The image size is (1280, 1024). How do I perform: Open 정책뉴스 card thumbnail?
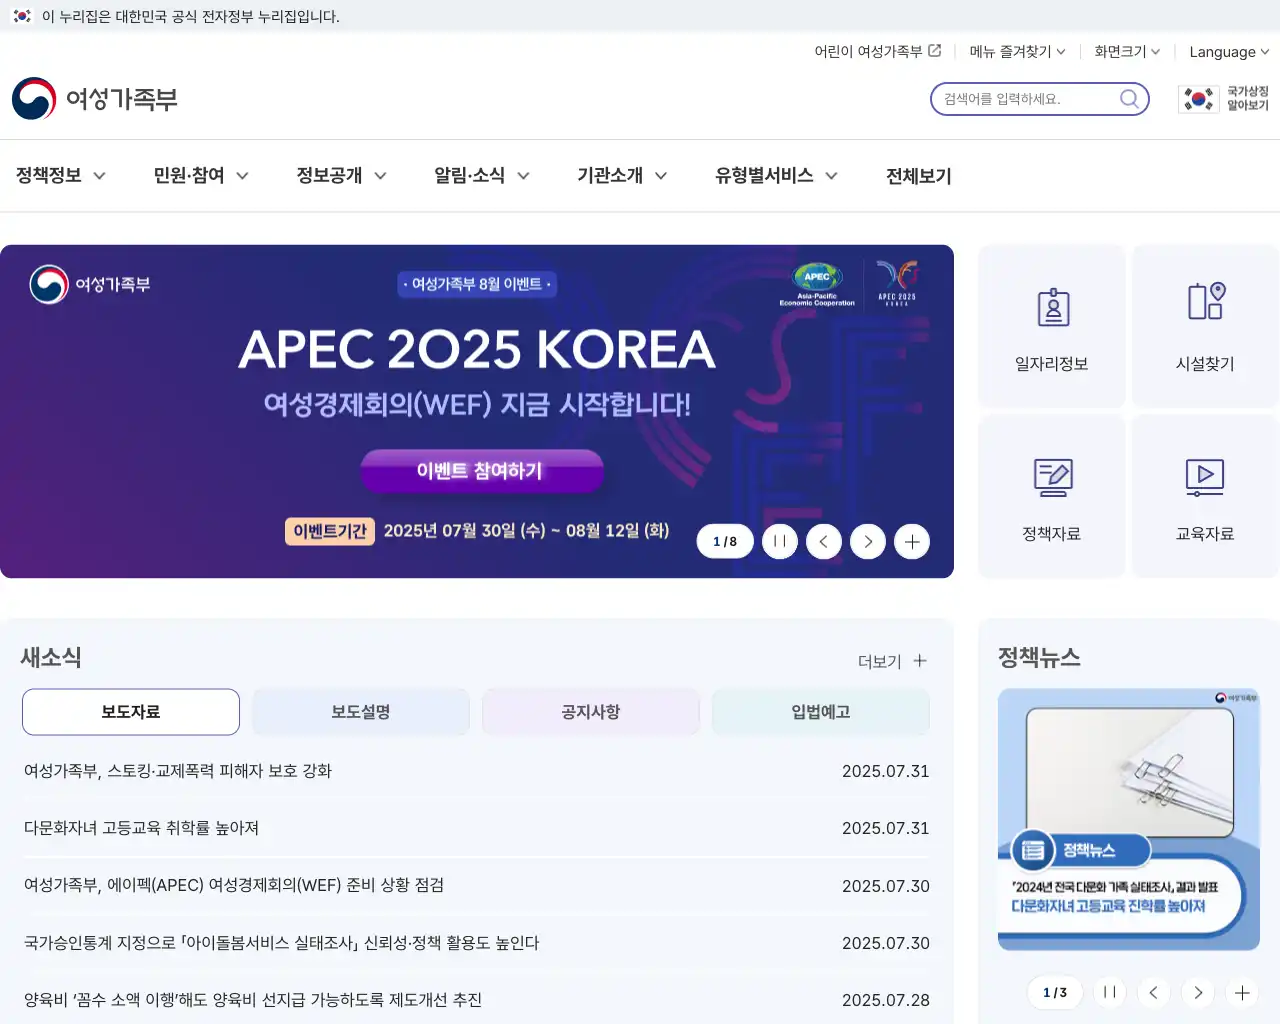click(x=1129, y=819)
